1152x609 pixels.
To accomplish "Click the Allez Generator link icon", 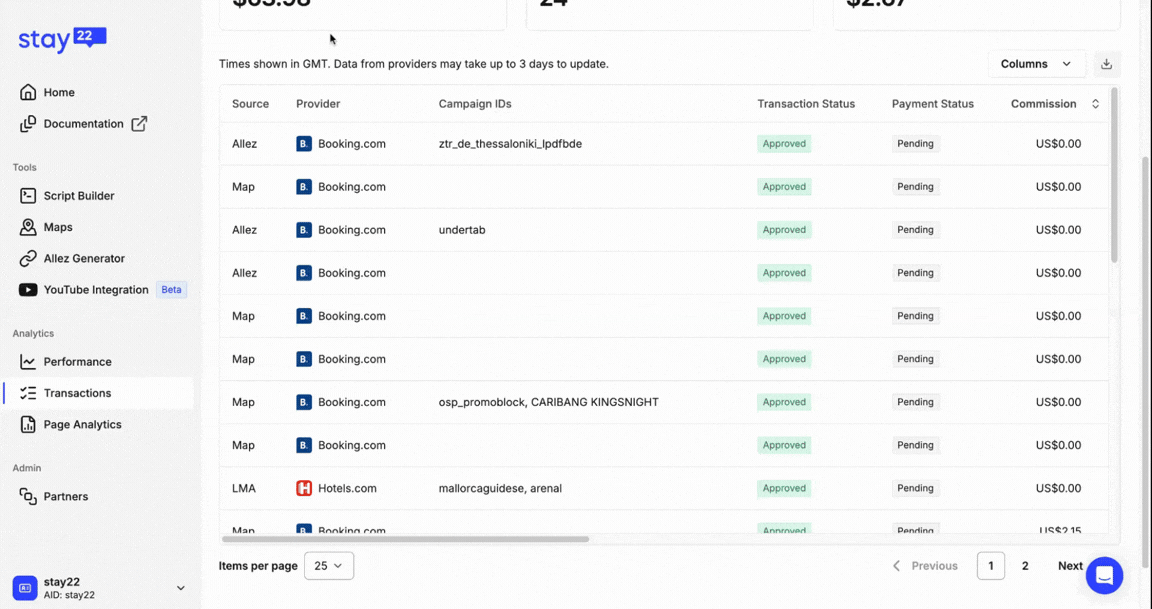I will [x=28, y=259].
